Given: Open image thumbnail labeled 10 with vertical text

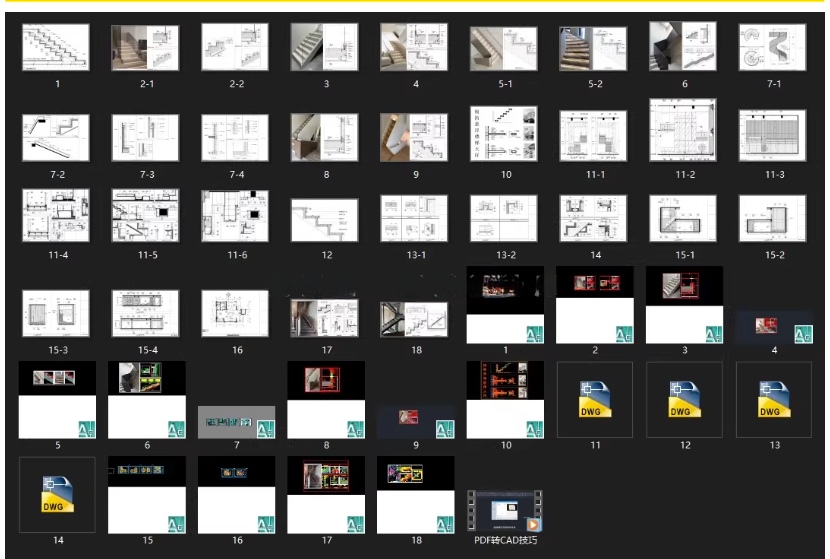Looking at the screenshot, I should click(x=504, y=133).
